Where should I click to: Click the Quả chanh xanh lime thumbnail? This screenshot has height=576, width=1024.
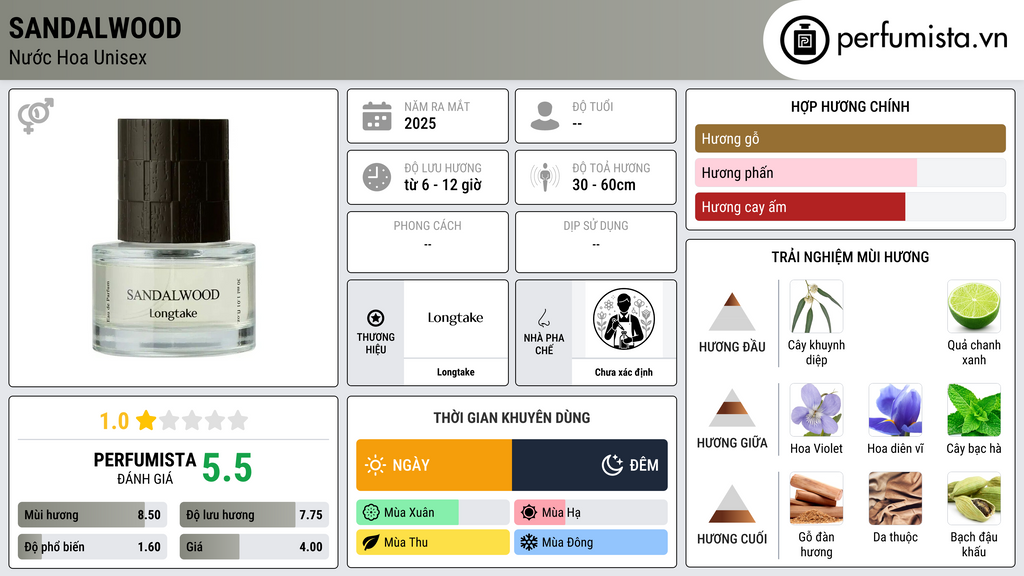tap(974, 306)
